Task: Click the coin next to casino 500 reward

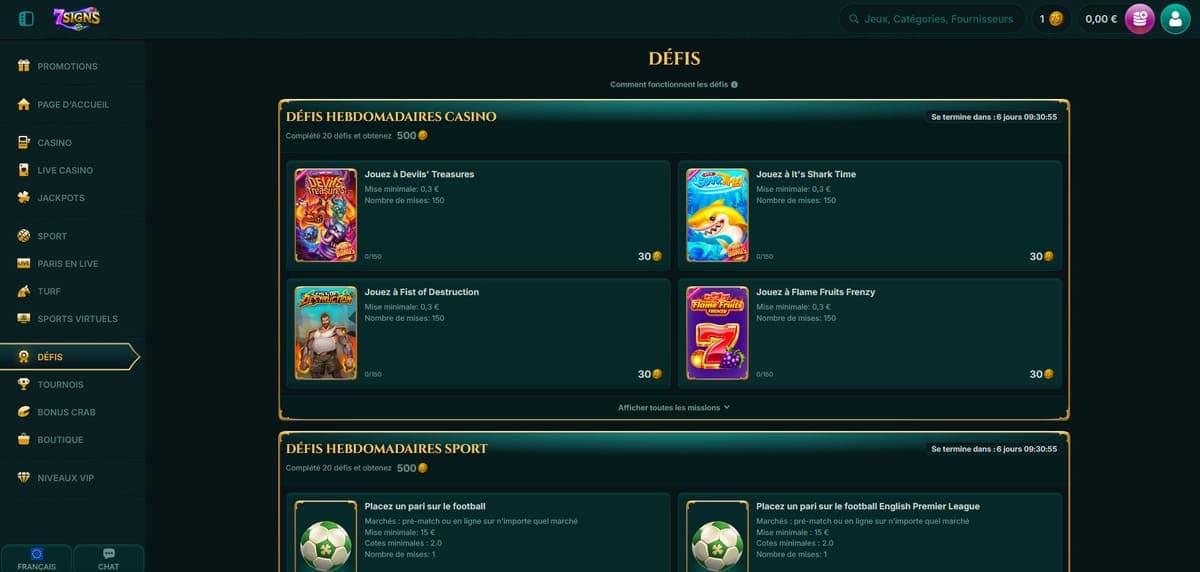Action: 422,135
